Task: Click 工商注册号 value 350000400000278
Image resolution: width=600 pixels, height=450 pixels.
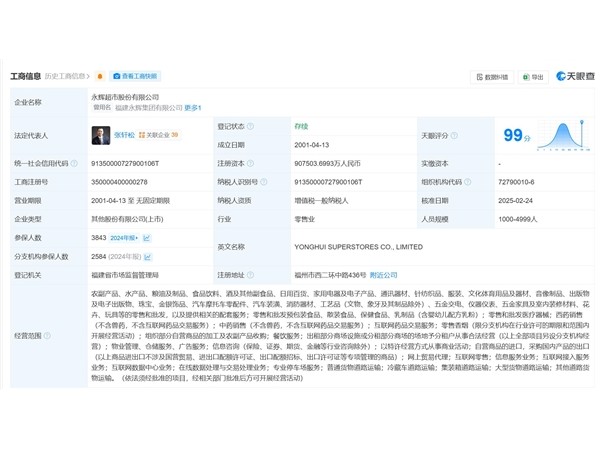Action: (119, 182)
